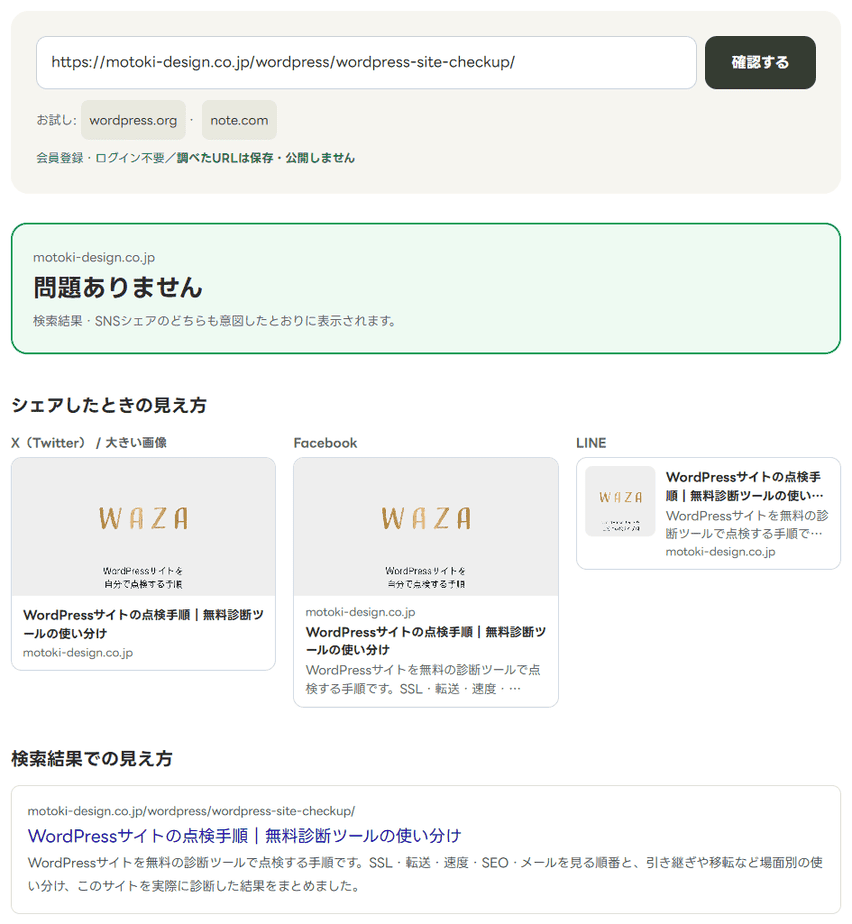Click the 調べたURLは保存・公開しません notice
Screen dimensions: 852x924
tap(266, 158)
